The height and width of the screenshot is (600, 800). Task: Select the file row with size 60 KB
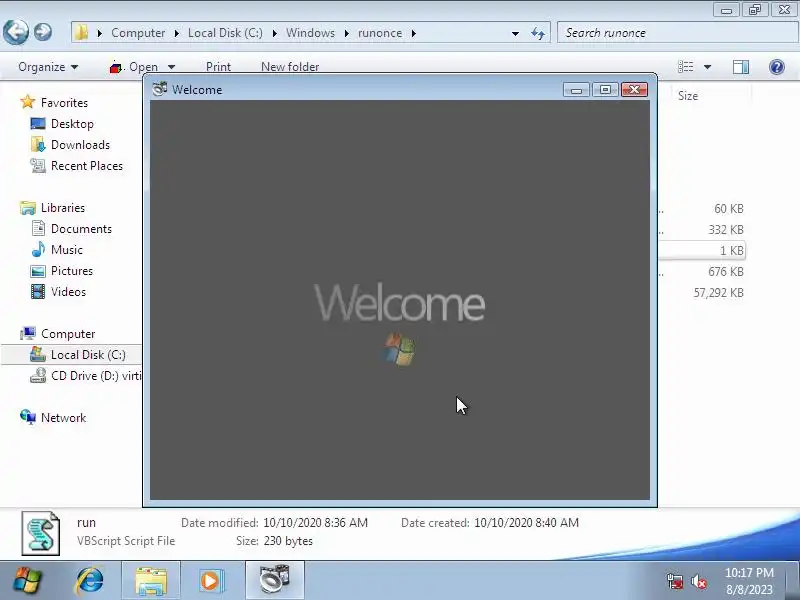702,209
